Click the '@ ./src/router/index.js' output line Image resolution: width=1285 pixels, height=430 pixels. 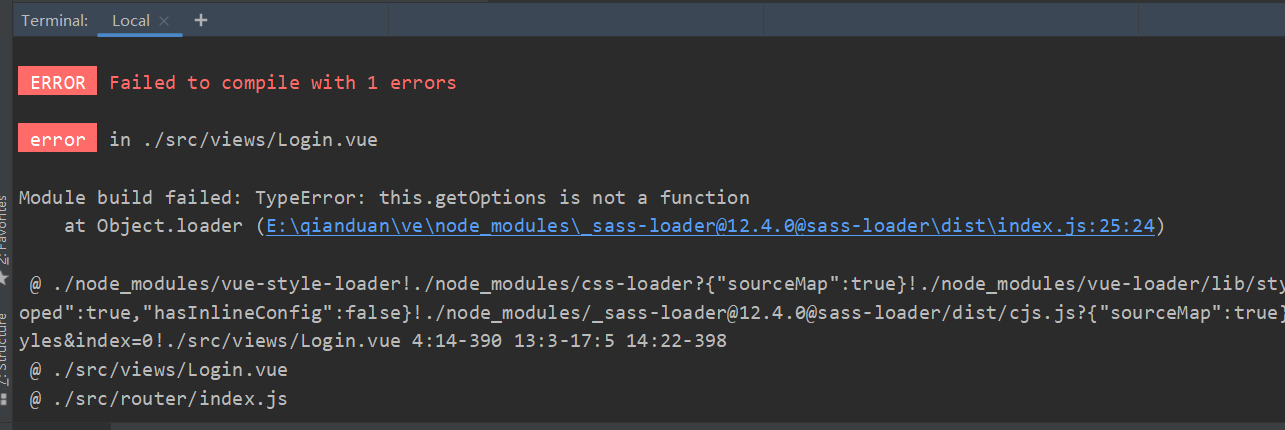coord(158,399)
